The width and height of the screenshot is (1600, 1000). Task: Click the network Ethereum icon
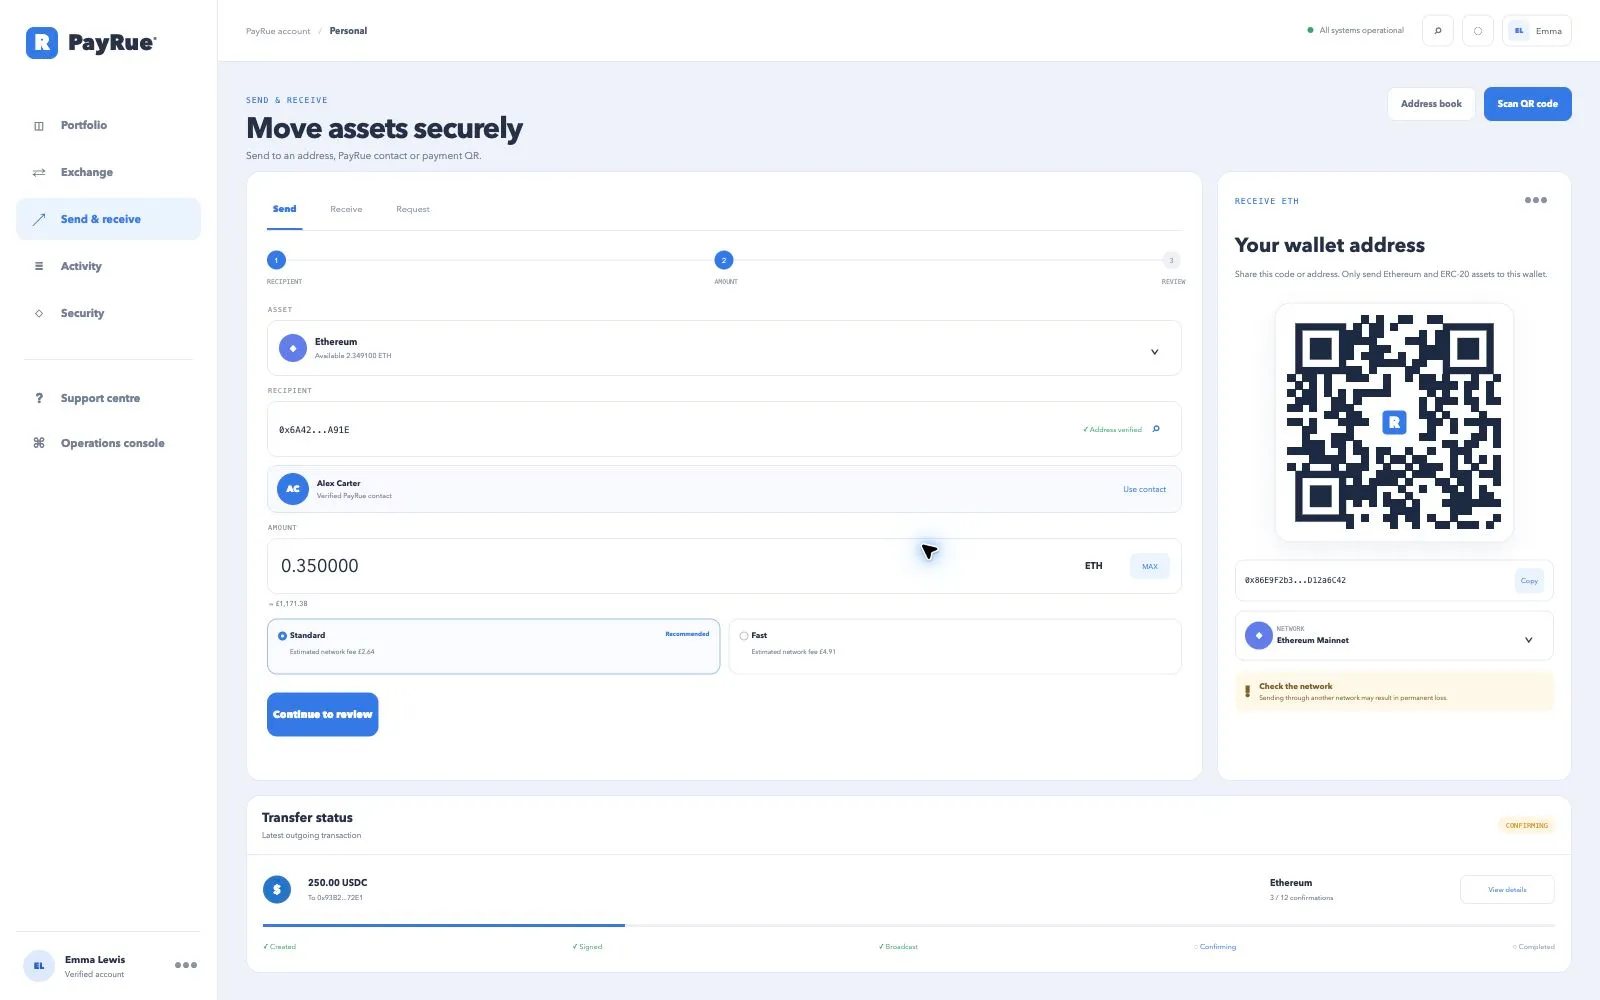pos(1259,636)
